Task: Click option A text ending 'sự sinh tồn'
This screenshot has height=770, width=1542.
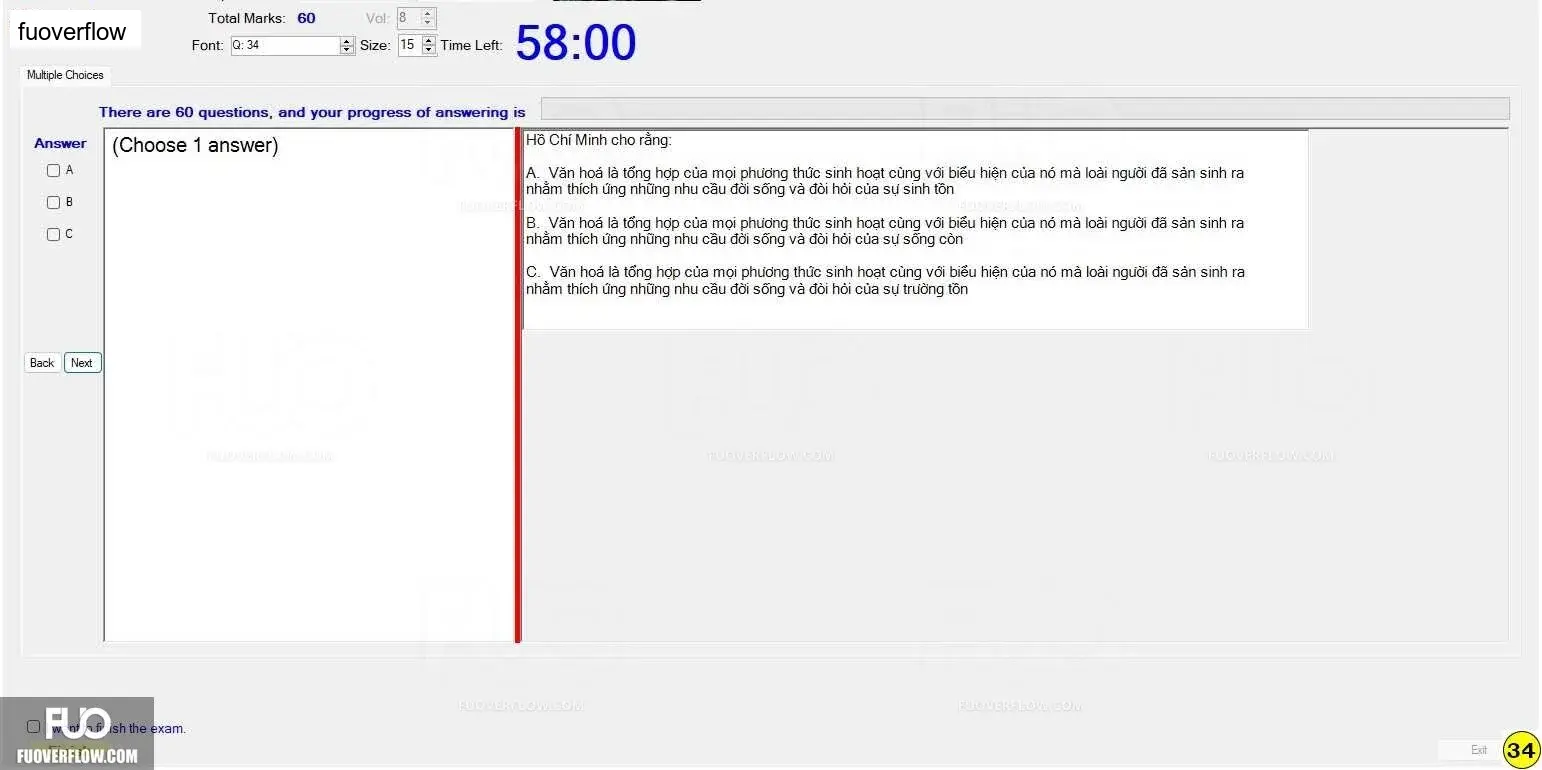Action: point(885,181)
